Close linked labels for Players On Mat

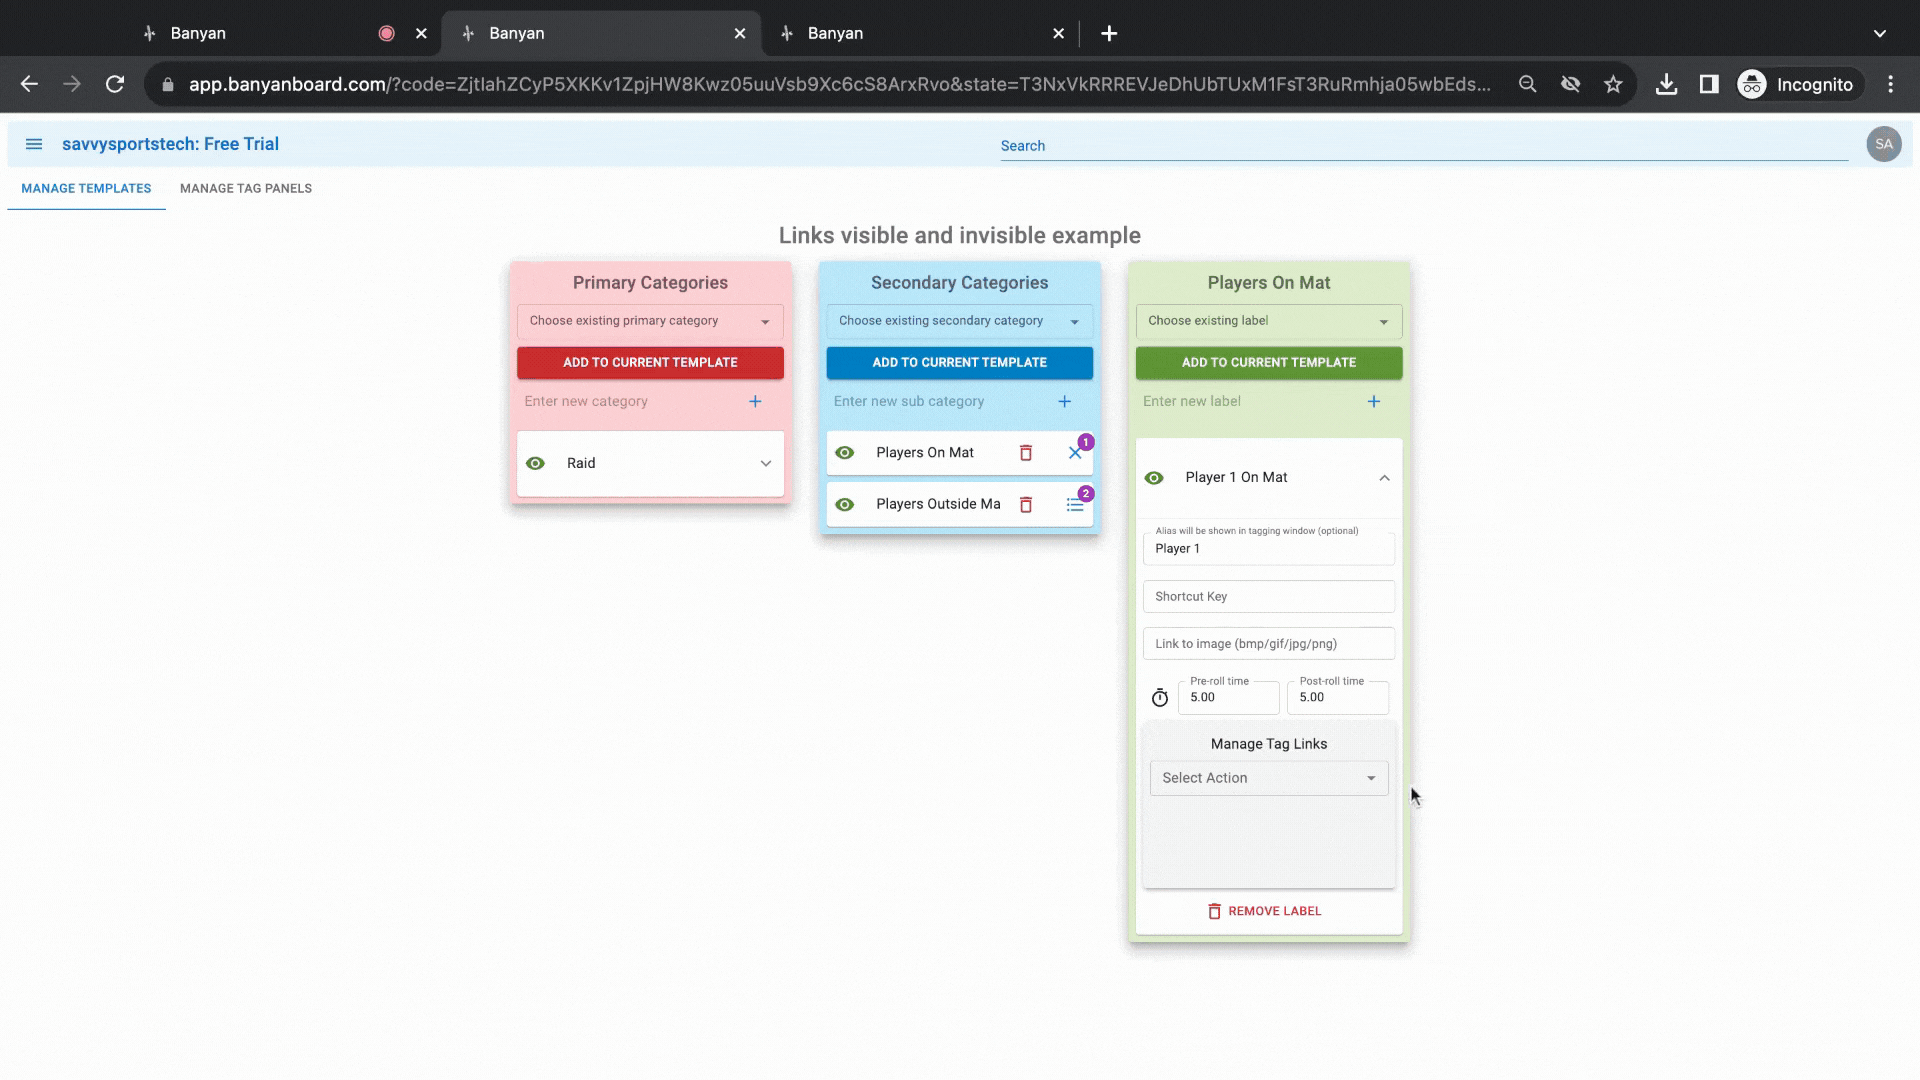pyautogui.click(x=1075, y=453)
